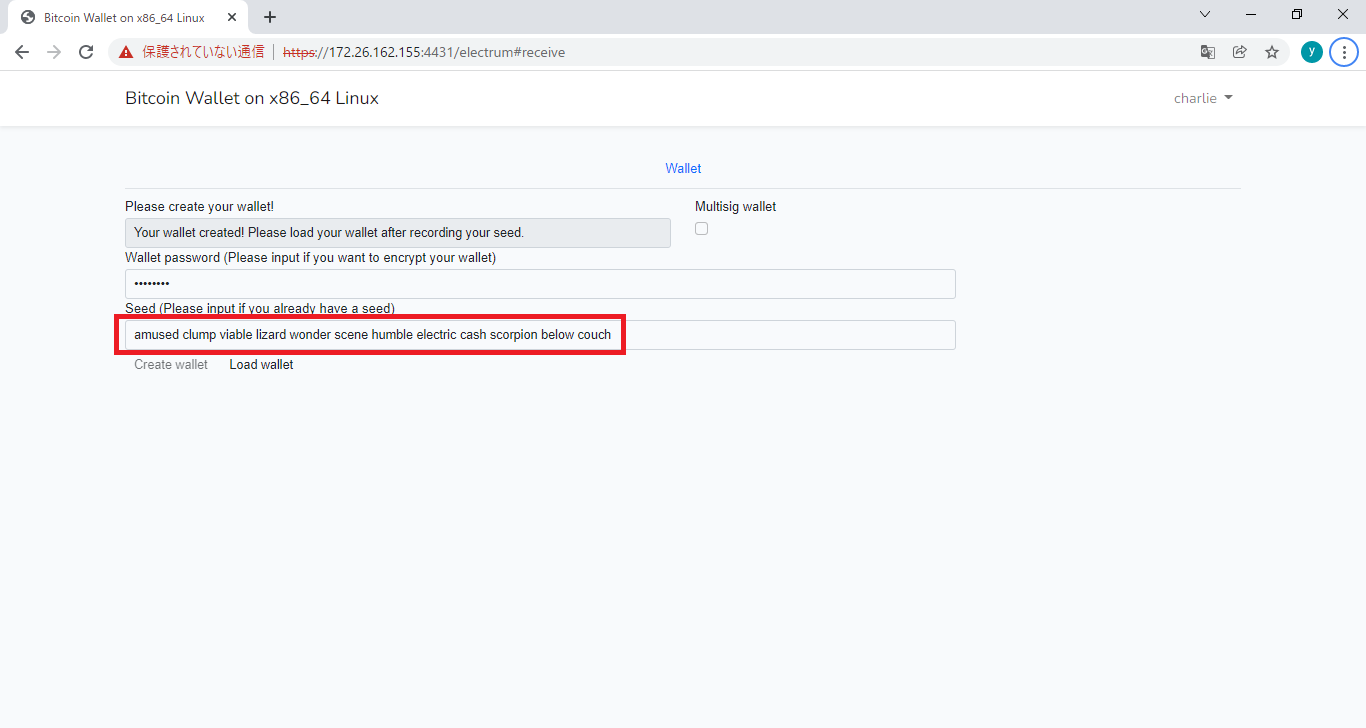This screenshot has width=1366, height=728.
Task: Expand the charlie user menu arrow
Action: coord(1229,97)
